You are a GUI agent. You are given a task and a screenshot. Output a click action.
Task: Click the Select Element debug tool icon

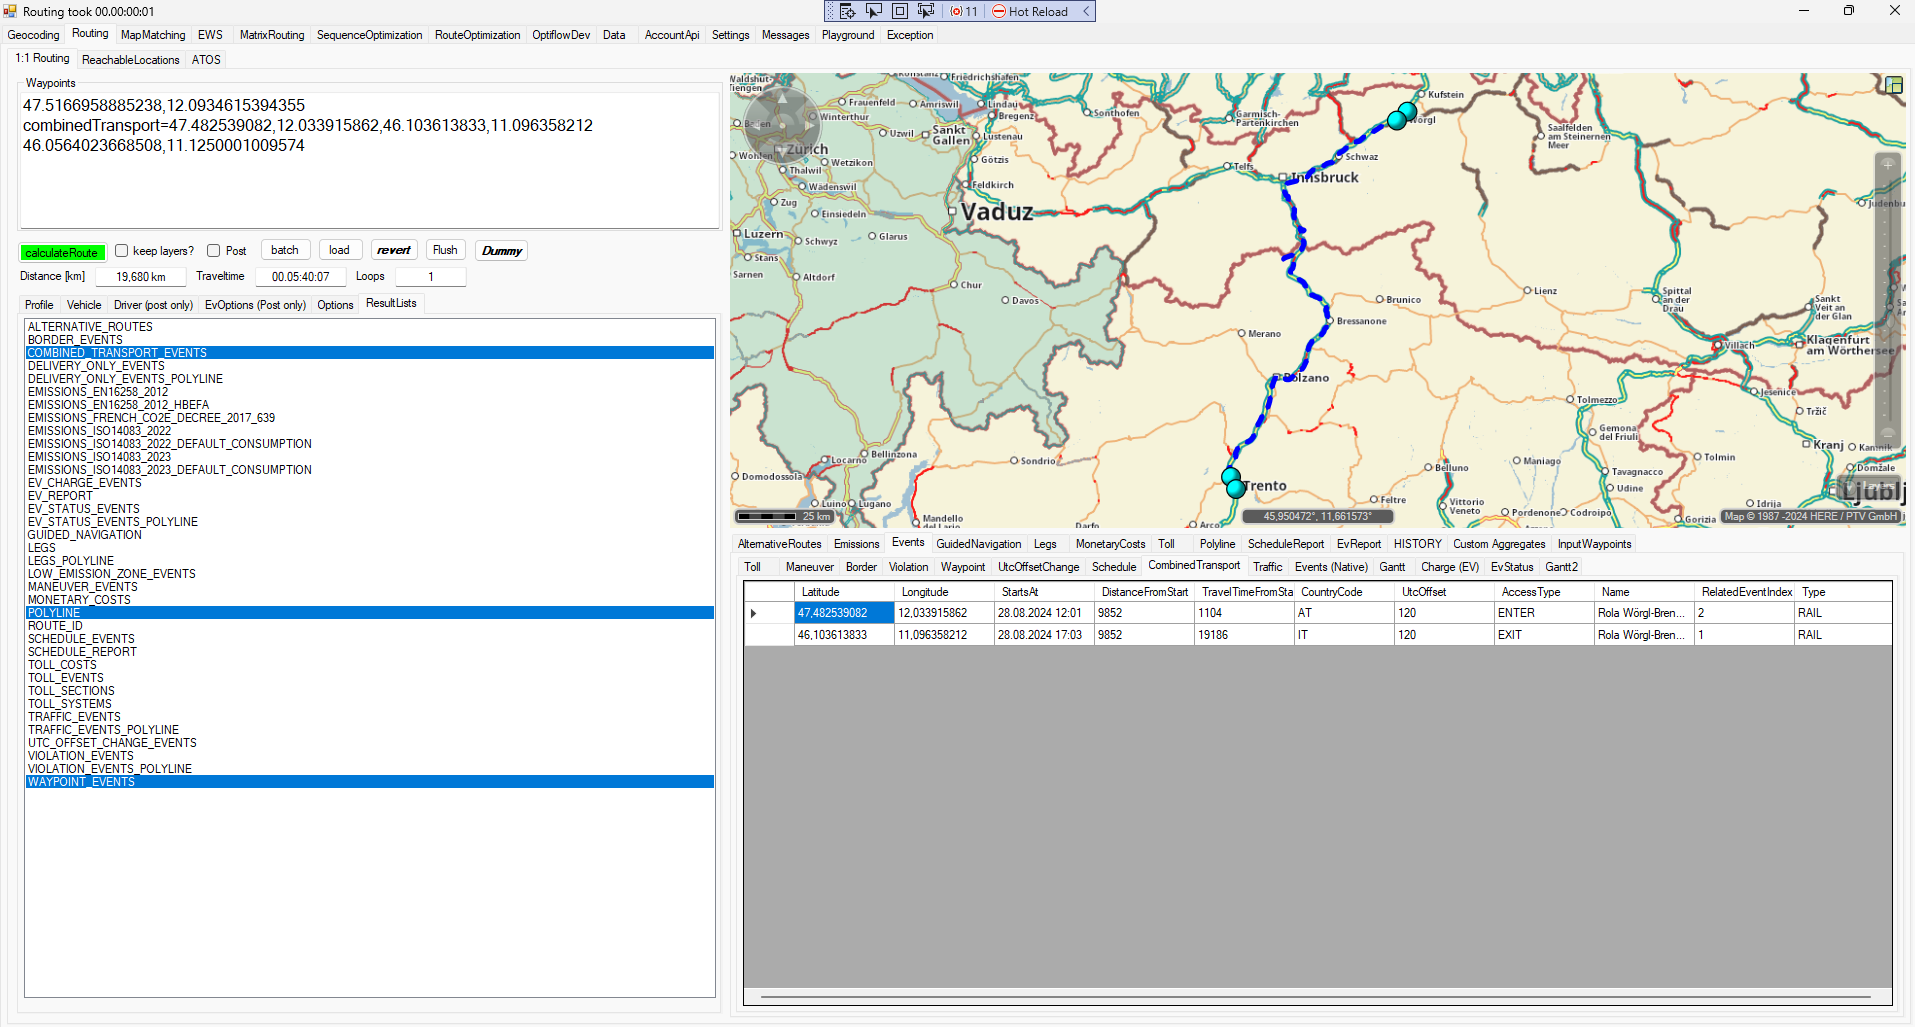pos(873,11)
